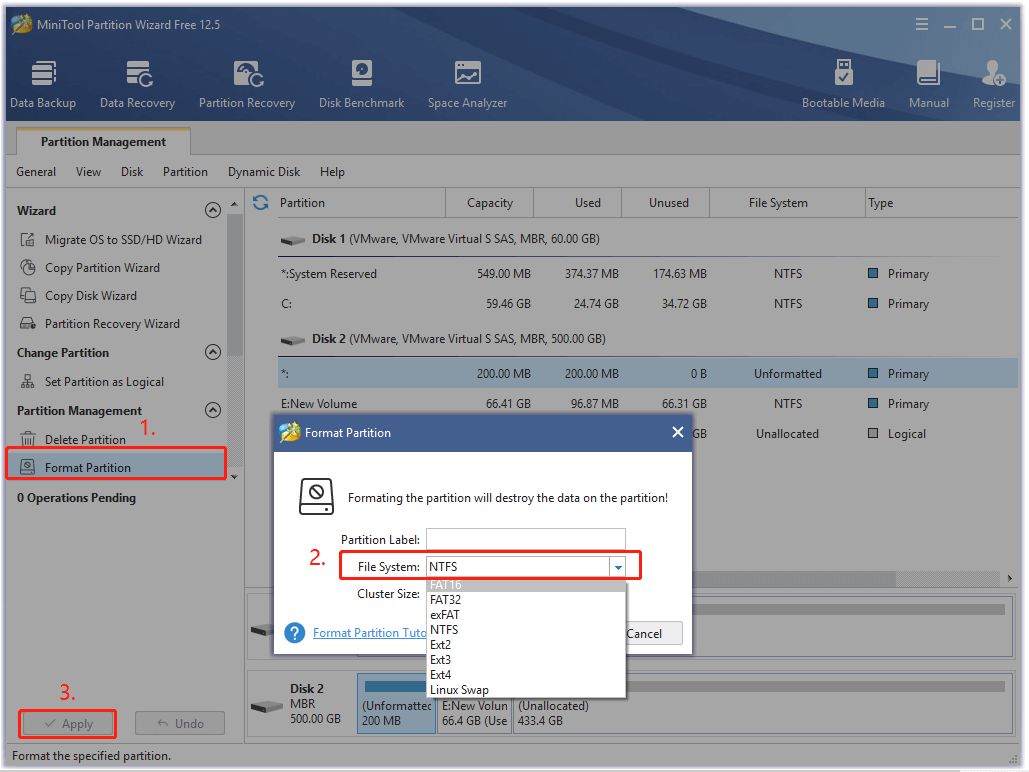The height and width of the screenshot is (772, 1029).
Task: Click the Apply button
Action: click(67, 723)
